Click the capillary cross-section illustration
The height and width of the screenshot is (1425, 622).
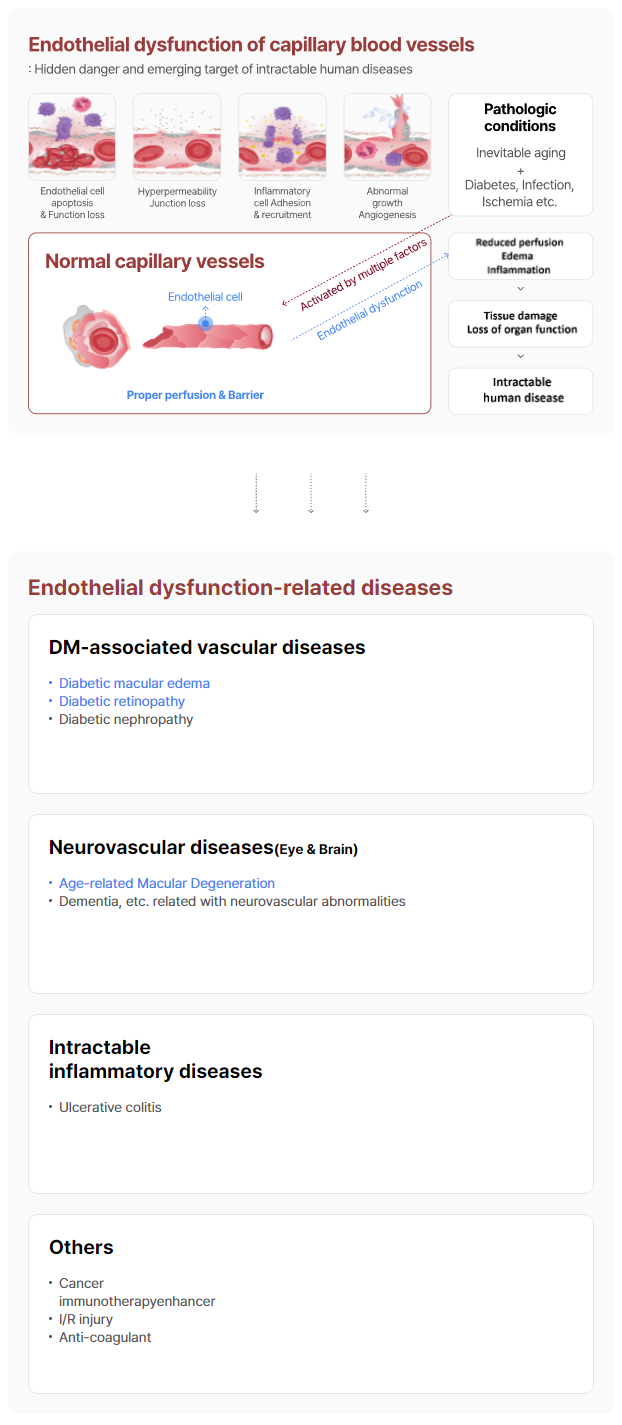(x=96, y=337)
